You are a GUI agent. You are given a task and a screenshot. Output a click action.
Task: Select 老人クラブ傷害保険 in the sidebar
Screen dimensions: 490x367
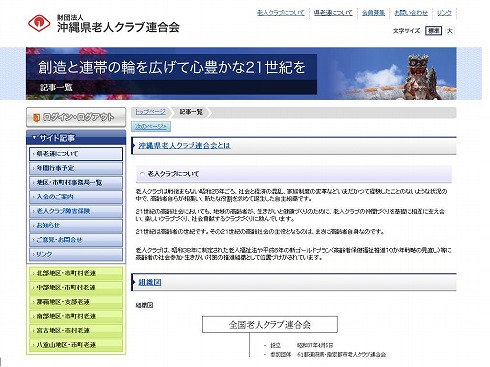click(76, 211)
